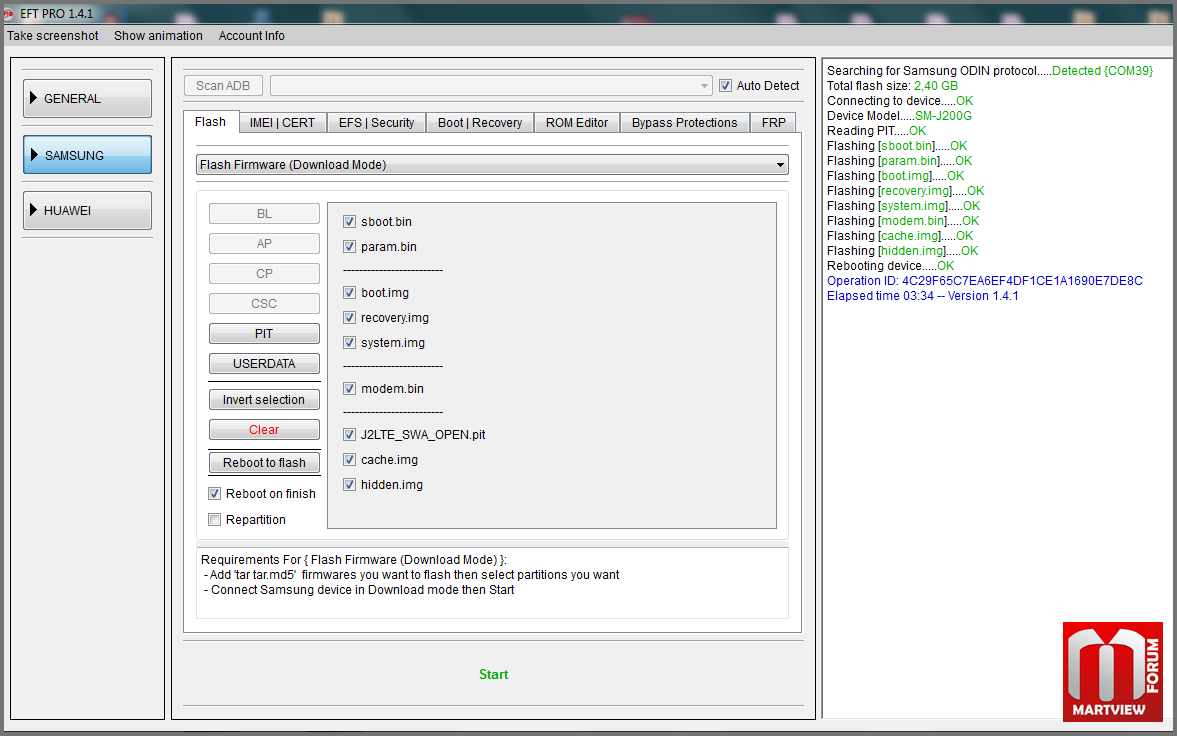Click the BL file button
The width and height of the screenshot is (1177, 736).
point(264,213)
